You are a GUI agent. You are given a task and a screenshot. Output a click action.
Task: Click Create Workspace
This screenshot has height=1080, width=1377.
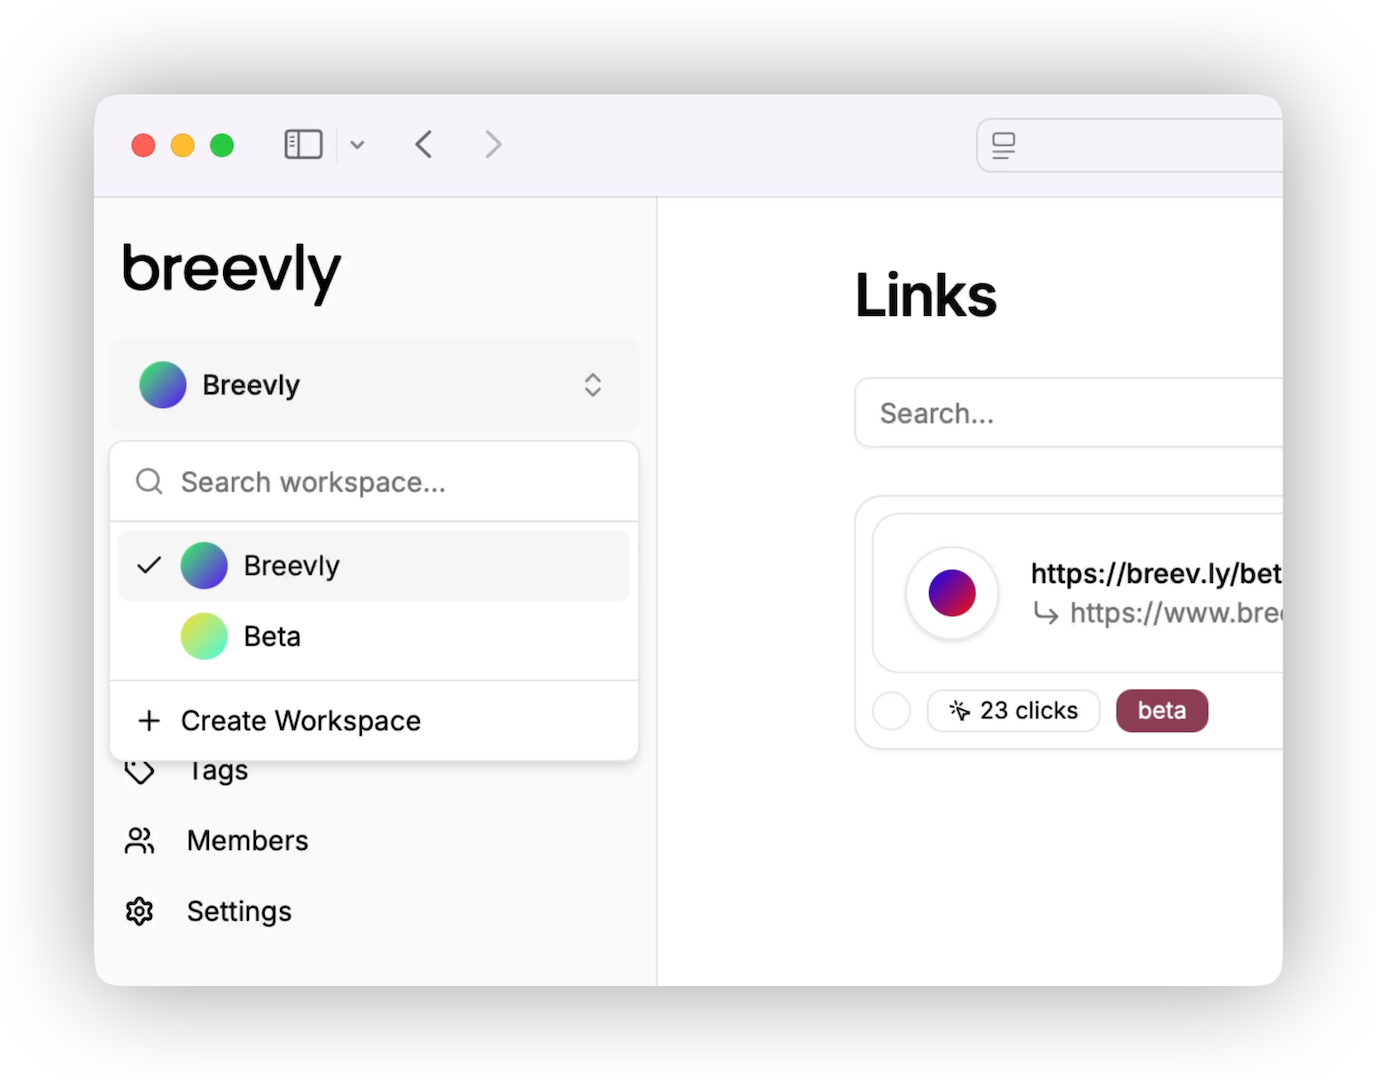[x=300, y=721]
